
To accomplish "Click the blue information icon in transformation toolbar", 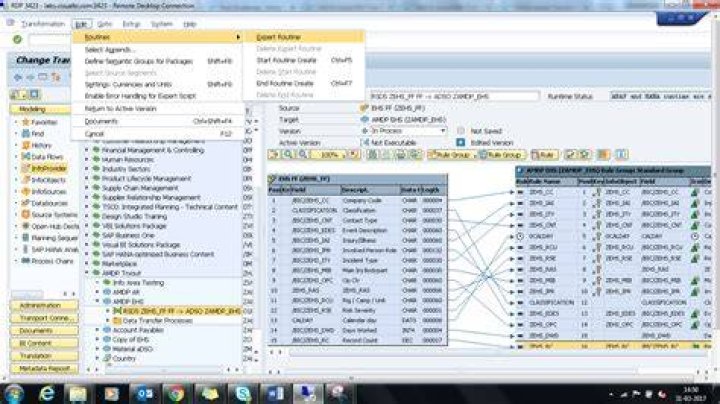I will coord(621,155).
